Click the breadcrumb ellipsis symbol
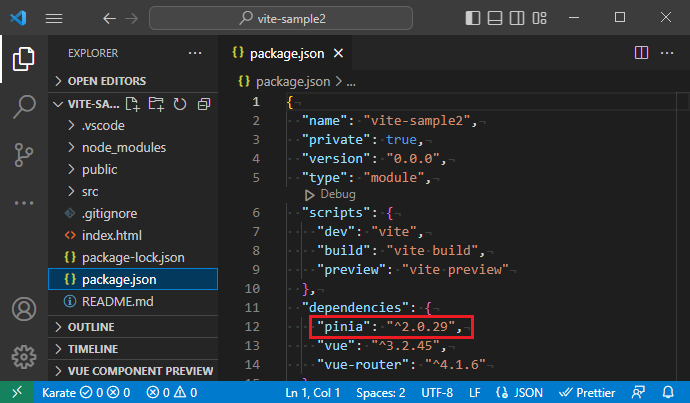690x403 pixels. [351, 82]
